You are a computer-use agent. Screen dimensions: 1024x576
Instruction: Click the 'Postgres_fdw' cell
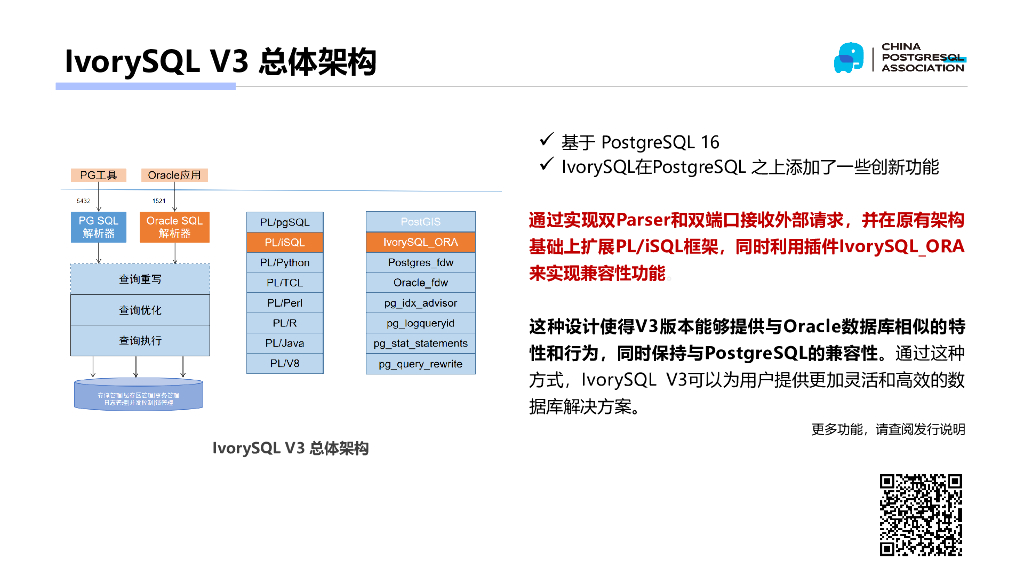pyautogui.click(x=421, y=263)
